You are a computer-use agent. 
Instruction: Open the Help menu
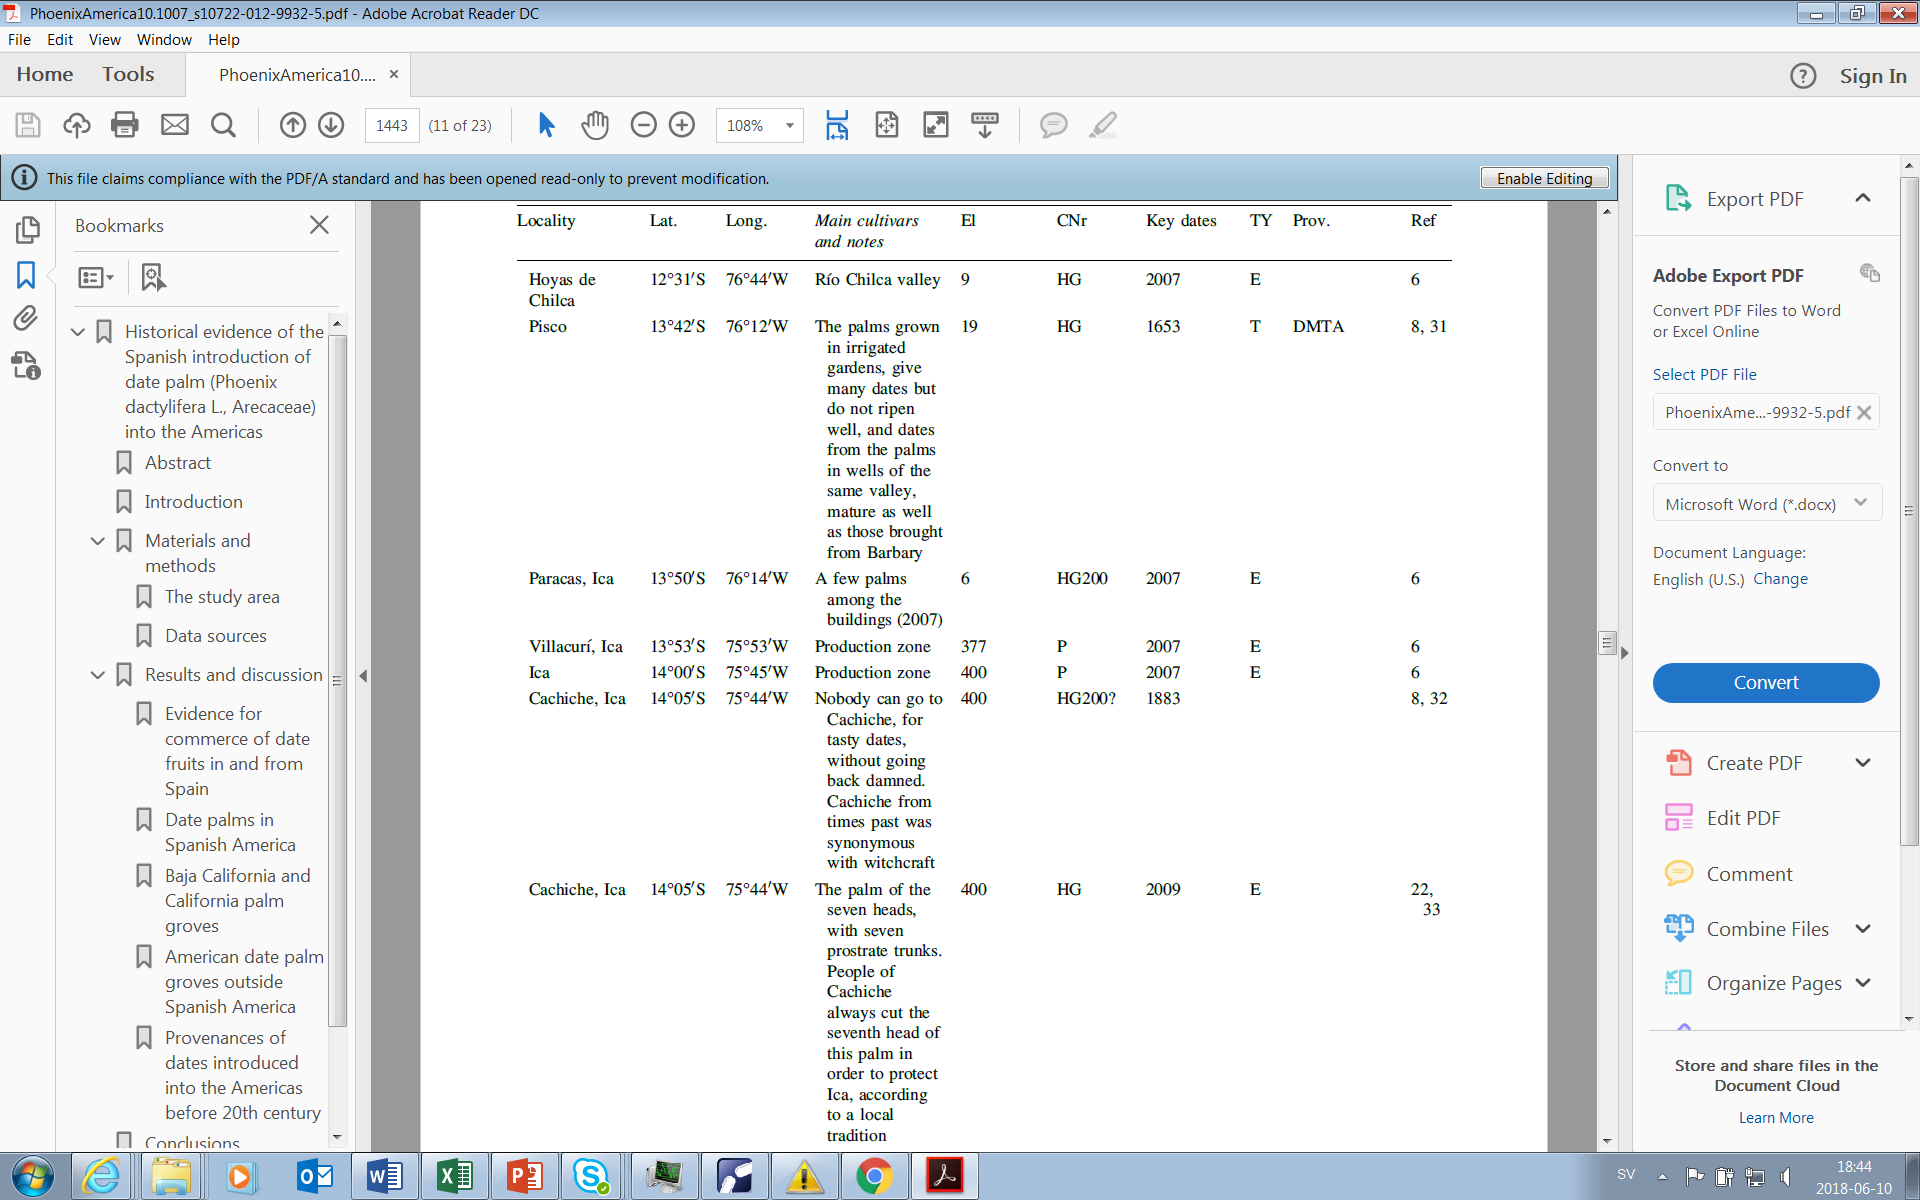pos(224,40)
